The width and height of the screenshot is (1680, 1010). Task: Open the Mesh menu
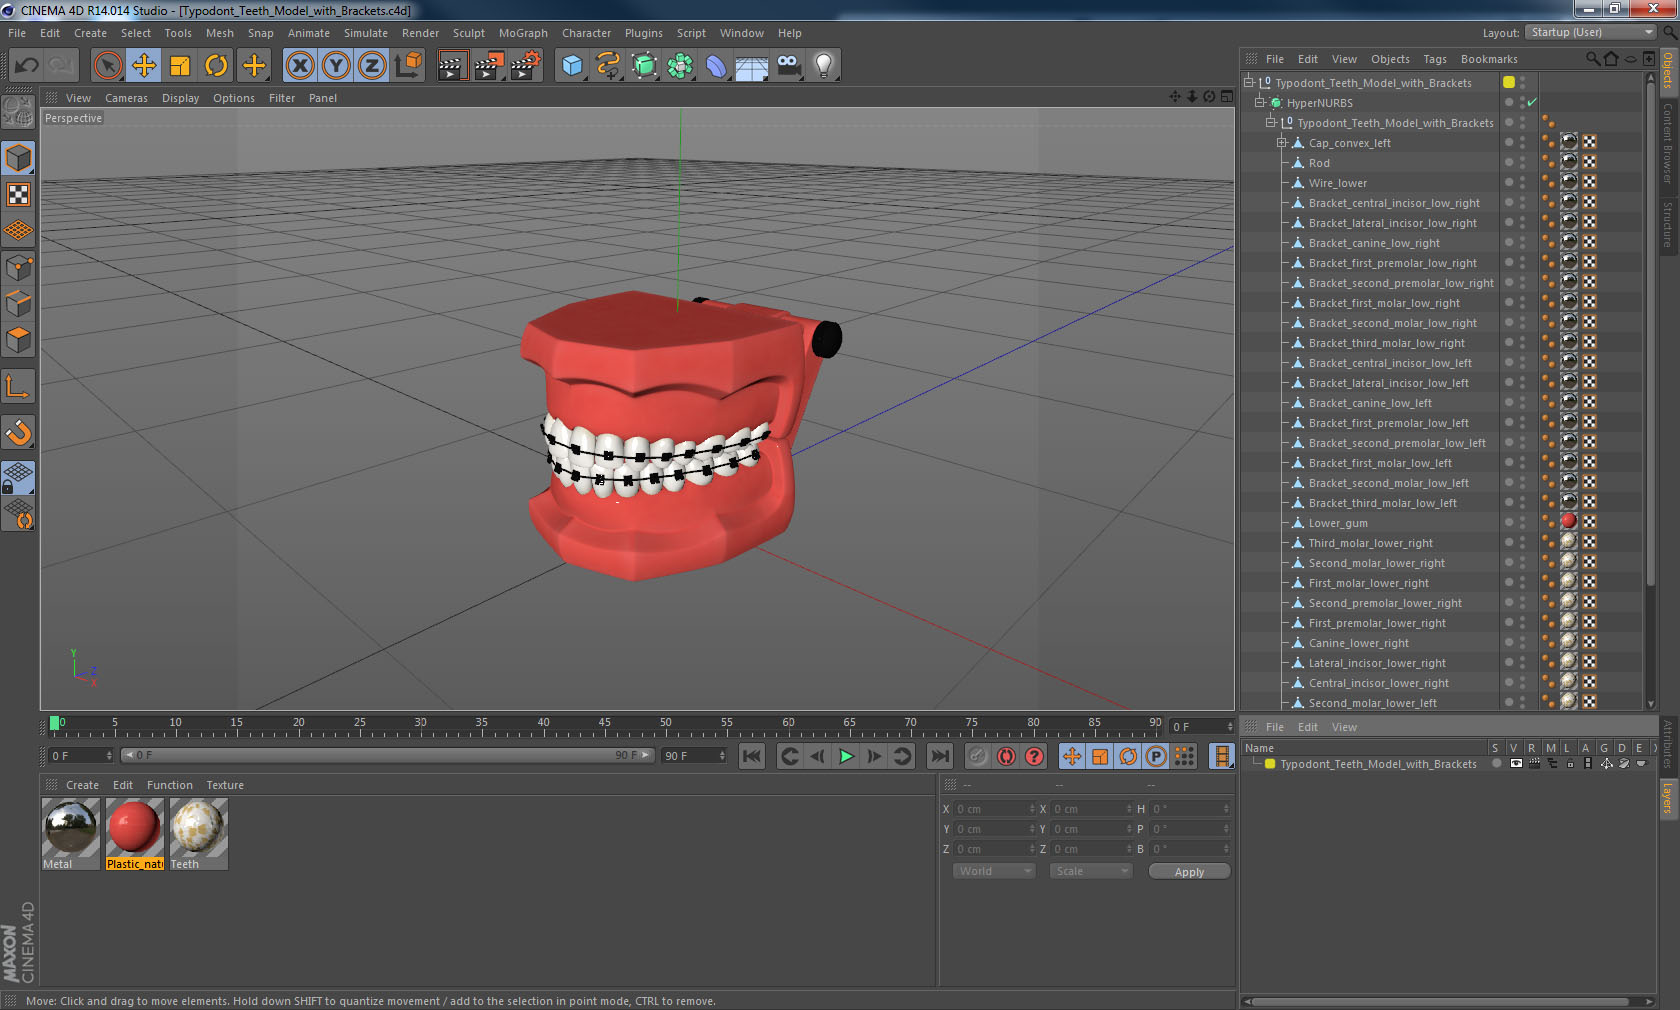click(x=219, y=33)
